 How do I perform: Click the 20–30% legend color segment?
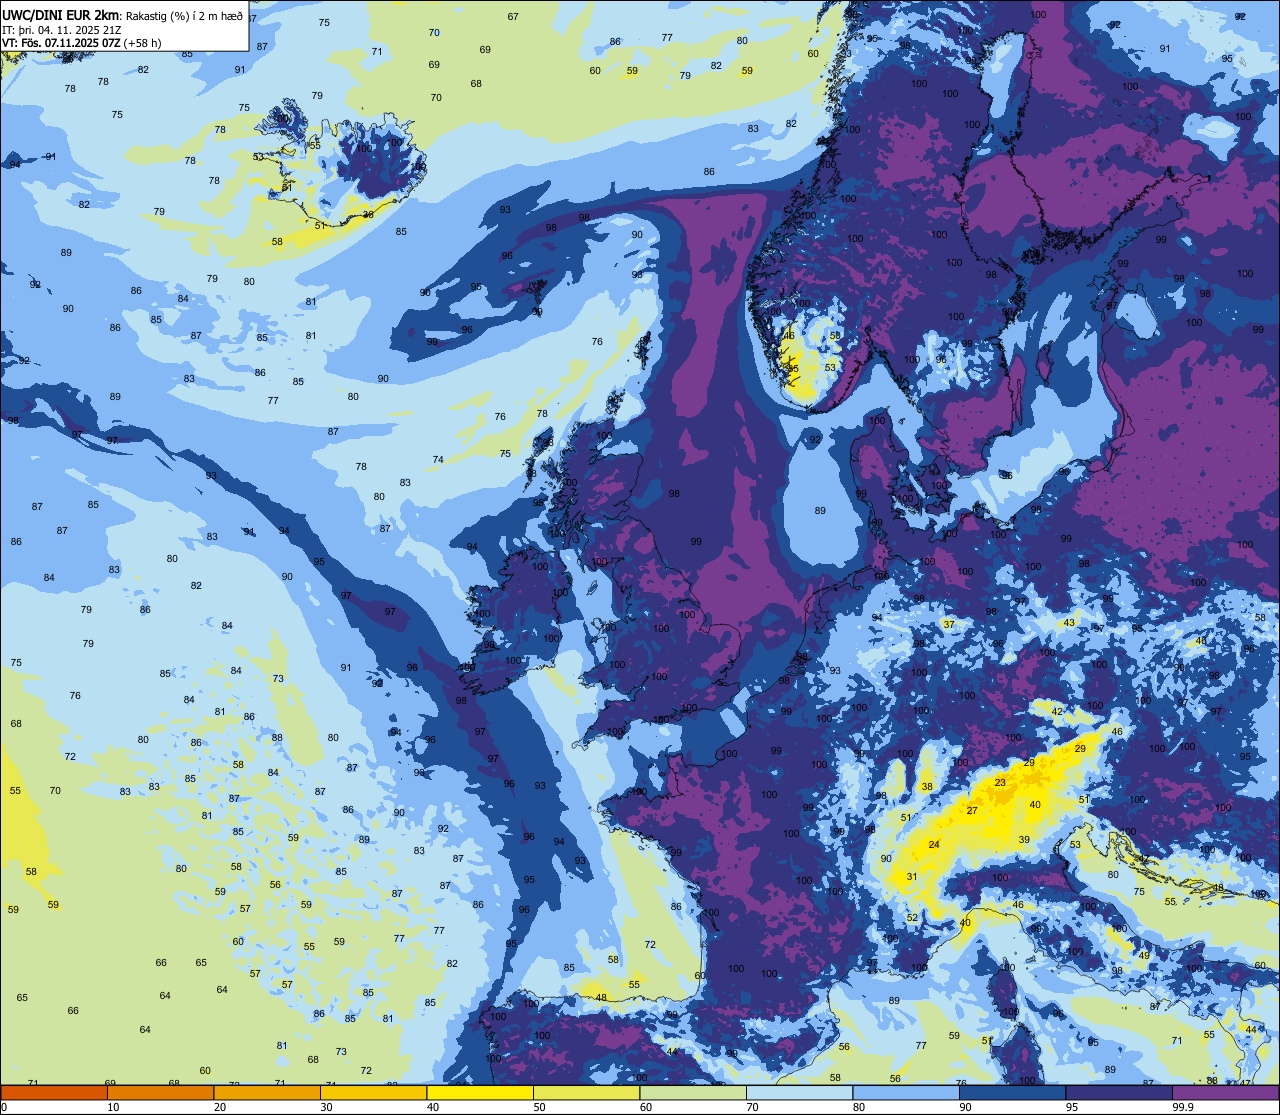coord(267,1093)
